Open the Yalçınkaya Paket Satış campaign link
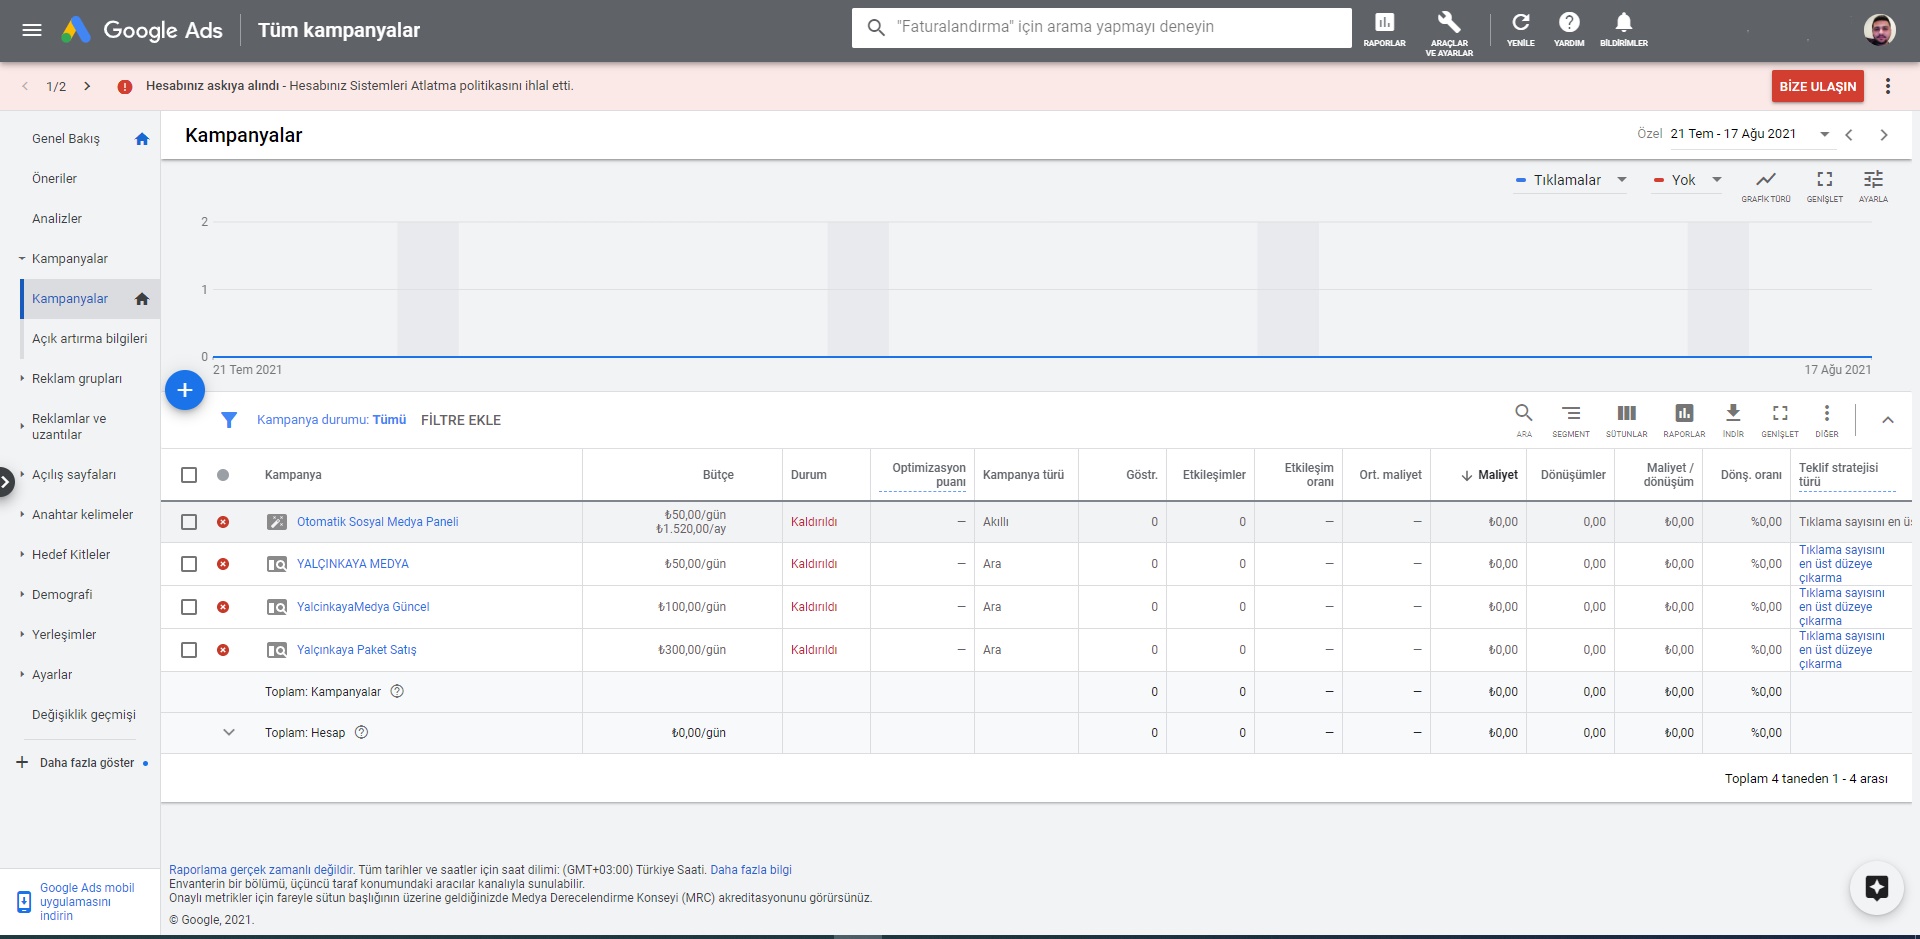 [357, 650]
